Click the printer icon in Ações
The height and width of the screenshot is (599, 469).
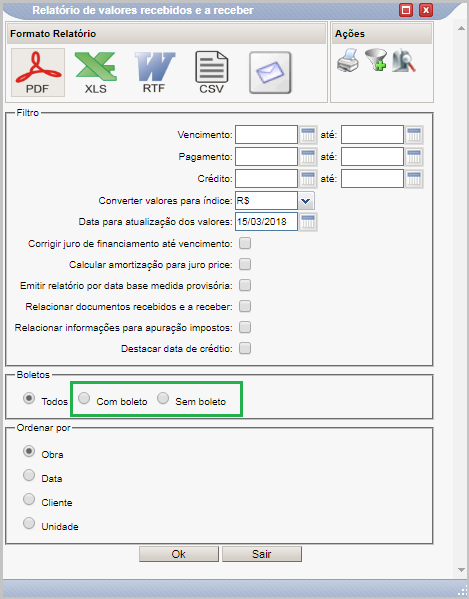click(348, 60)
